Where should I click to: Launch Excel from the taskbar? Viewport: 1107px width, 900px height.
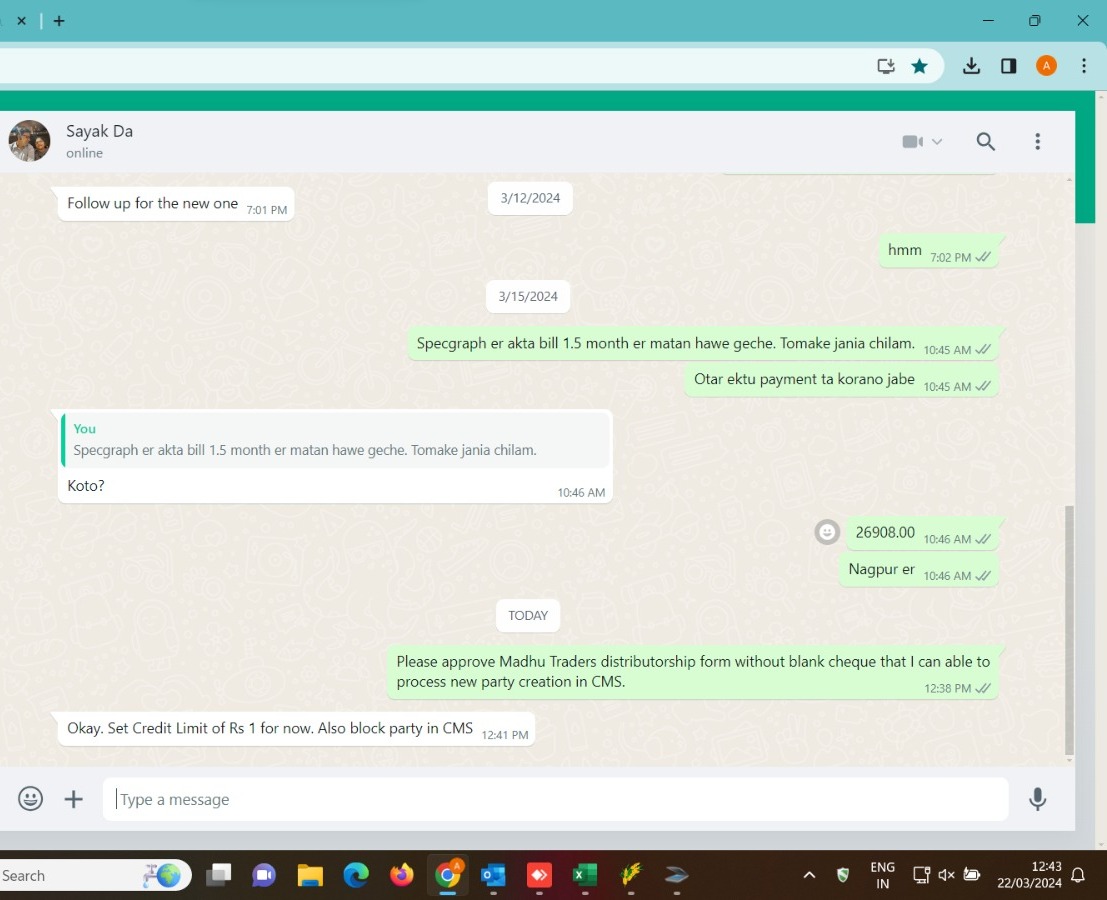click(584, 876)
